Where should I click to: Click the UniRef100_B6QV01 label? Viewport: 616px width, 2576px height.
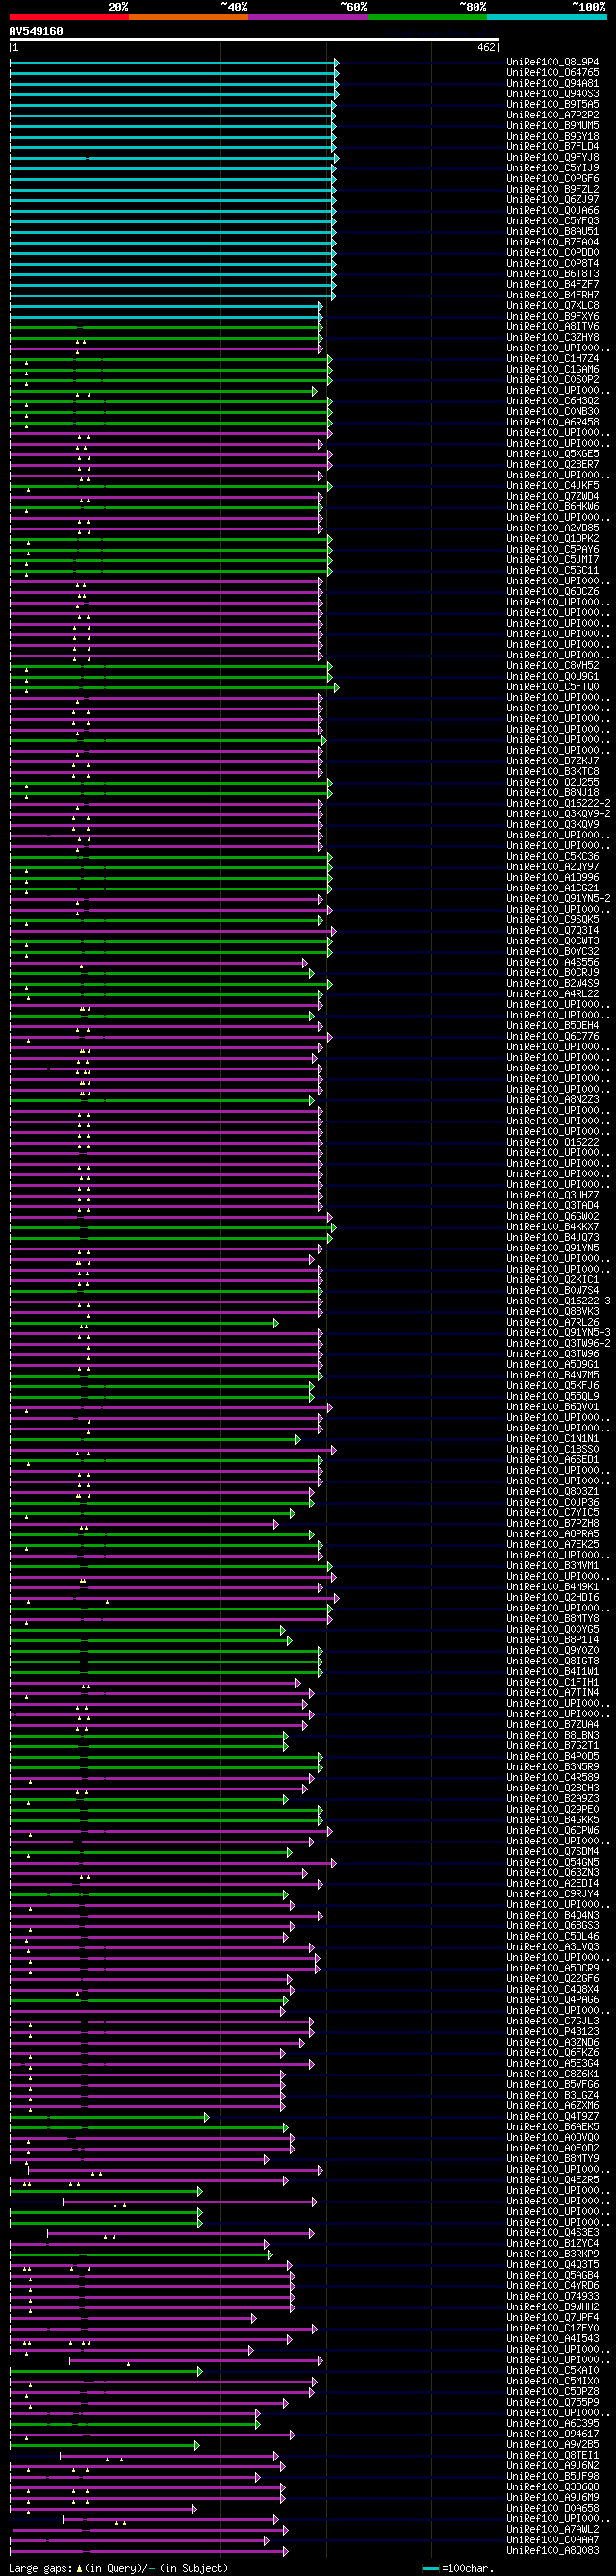tap(553, 1407)
